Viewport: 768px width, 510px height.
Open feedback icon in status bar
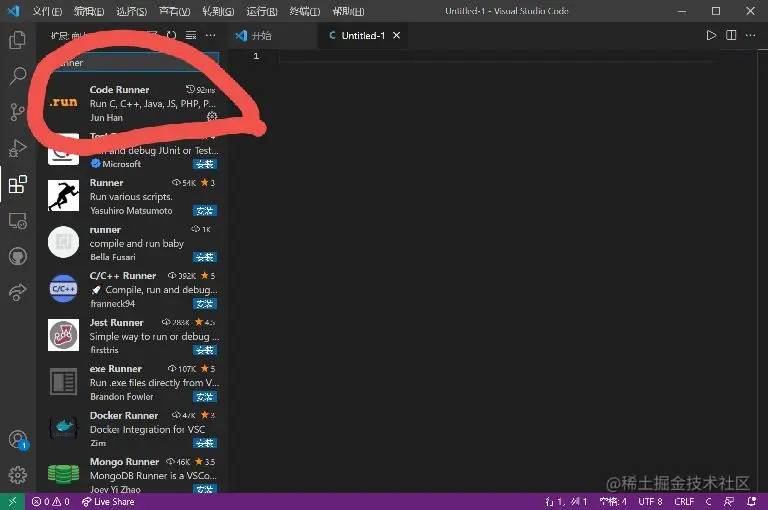tap(729, 502)
